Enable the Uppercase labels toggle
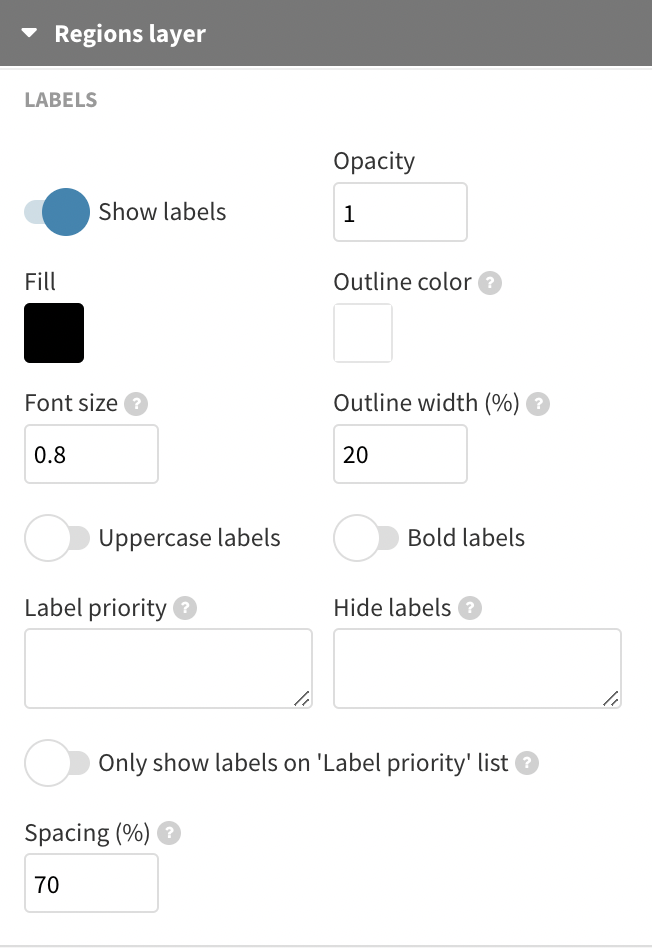The image size is (652, 948). click(57, 538)
